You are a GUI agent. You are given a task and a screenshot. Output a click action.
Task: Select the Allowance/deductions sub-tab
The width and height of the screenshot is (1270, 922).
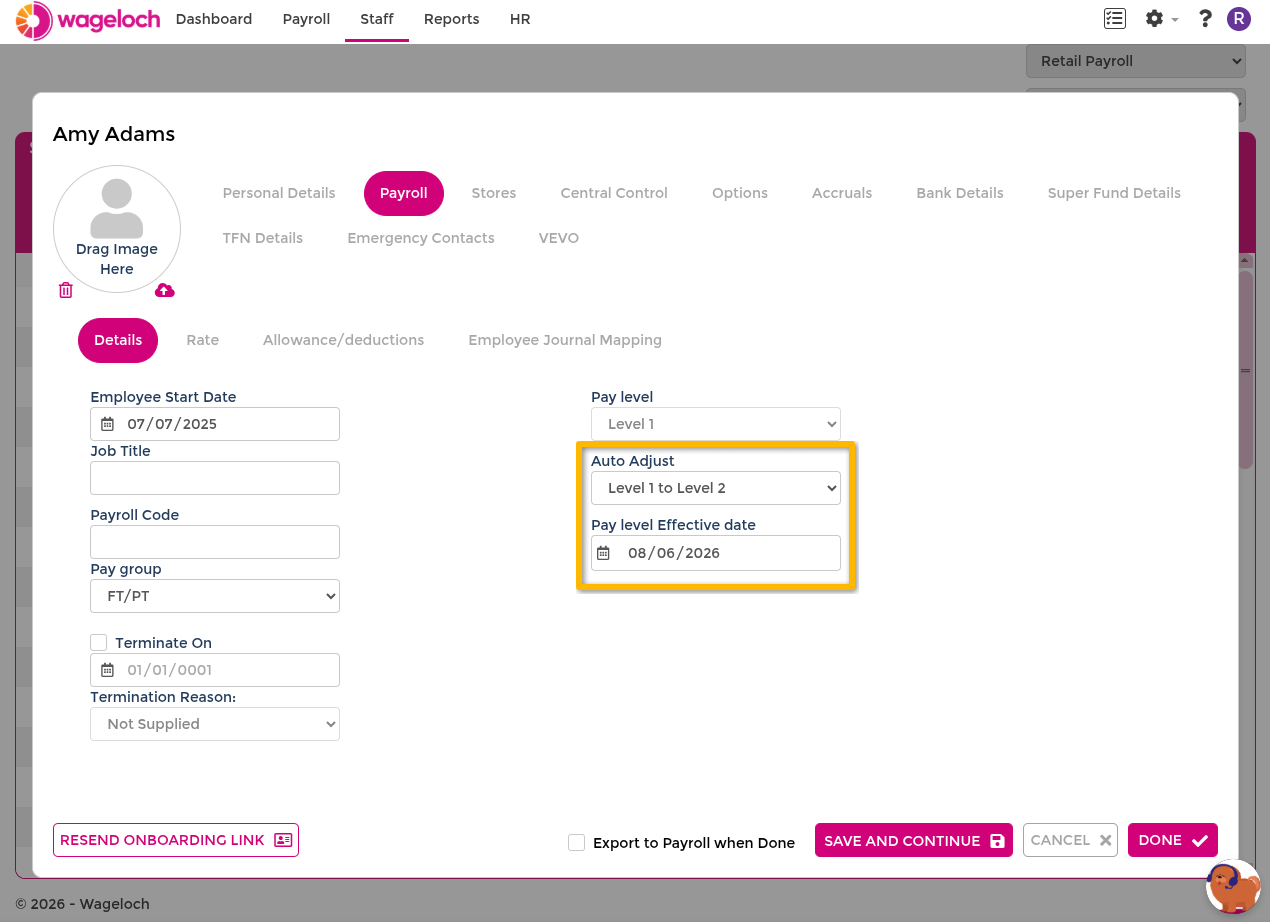(x=344, y=340)
